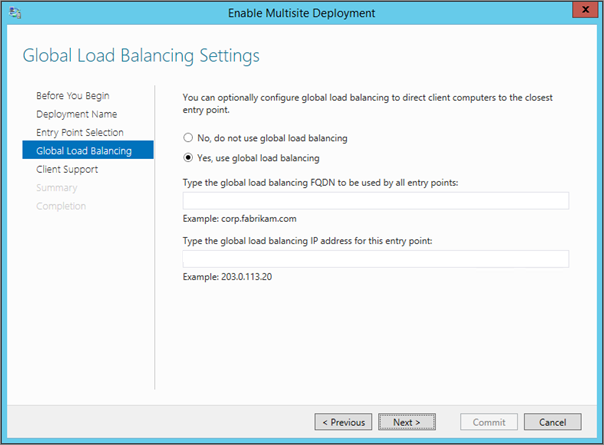Image resolution: width=604 pixels, height=445 pixels.
Task: Go to the Before You Begin step
Action: [x=73, y=96]
